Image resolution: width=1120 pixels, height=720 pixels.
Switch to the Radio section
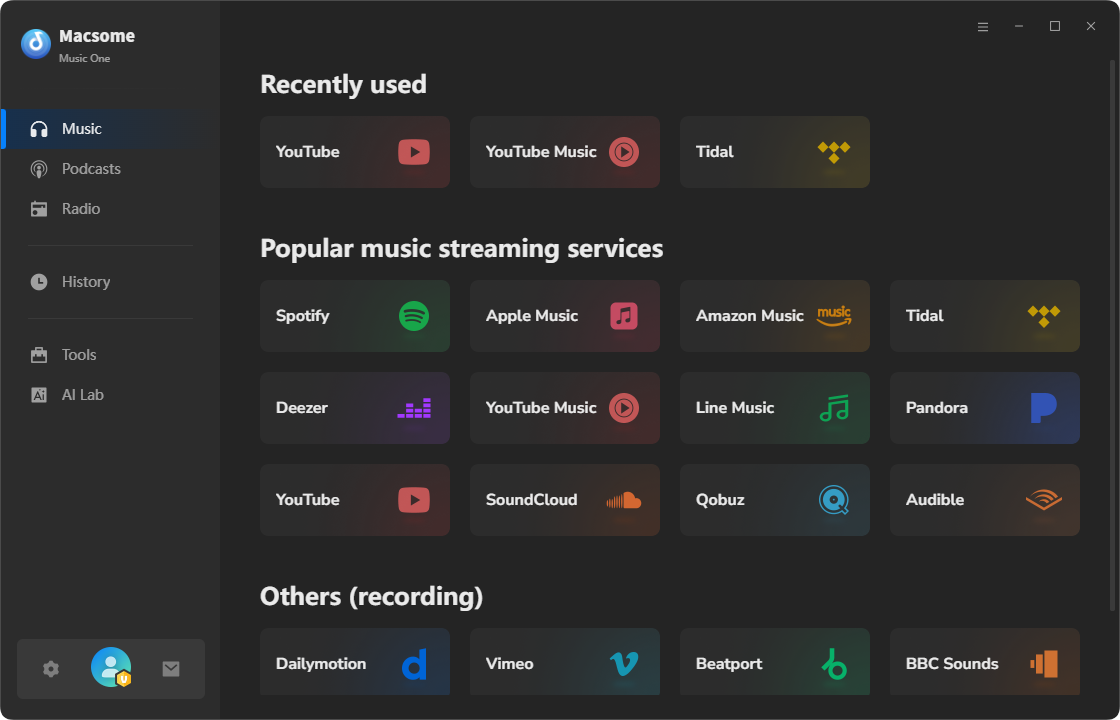(x=111, y=209)
